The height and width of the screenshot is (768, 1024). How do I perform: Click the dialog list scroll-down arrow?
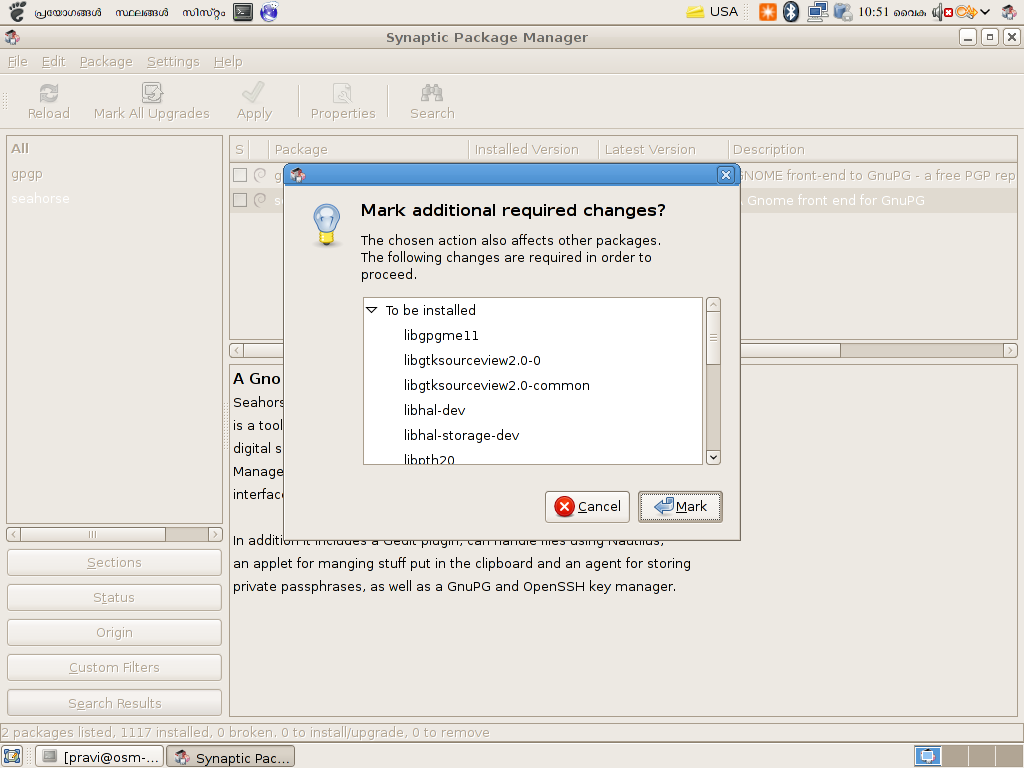713,457
